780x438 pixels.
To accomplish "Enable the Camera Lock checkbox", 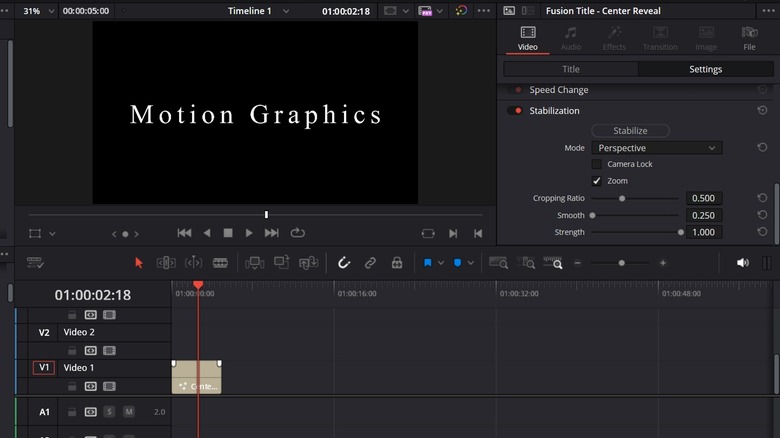I will (597, 164).
